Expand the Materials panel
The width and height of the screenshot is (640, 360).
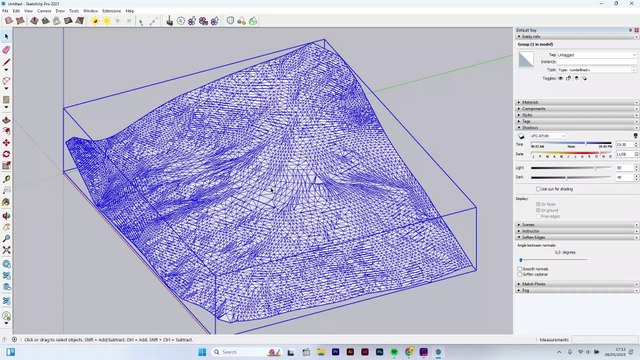[576, 102]
